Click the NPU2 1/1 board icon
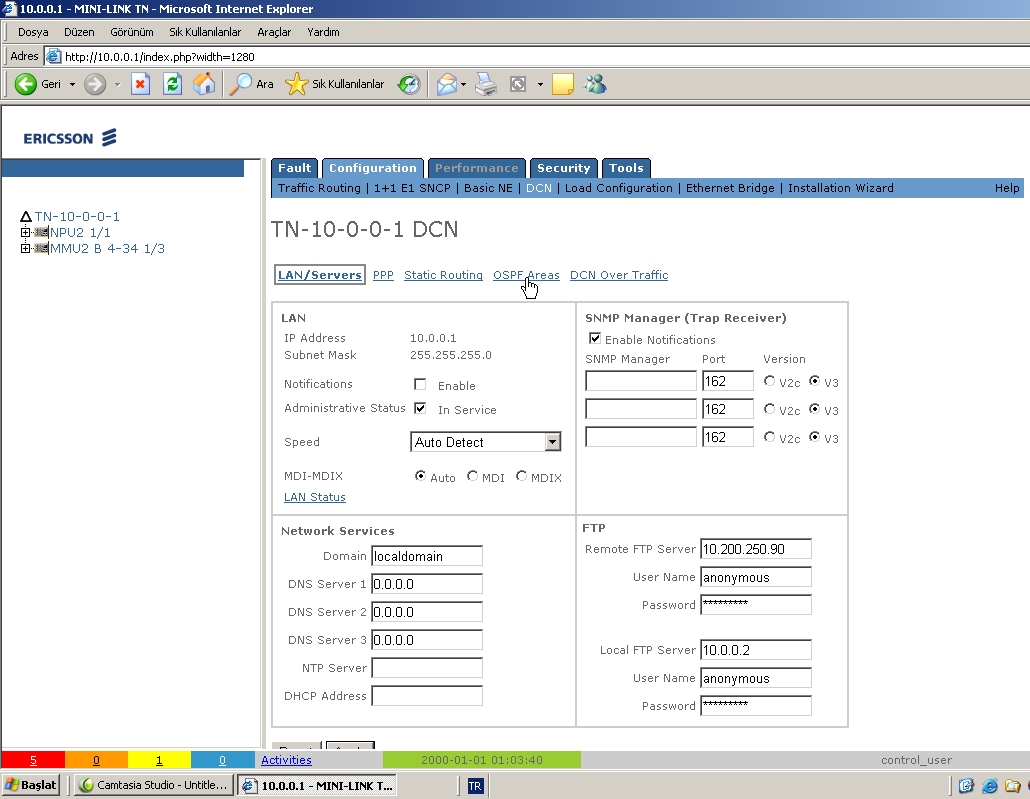The height and width of the screenshot is (799, 1030). tap(41, 232)
